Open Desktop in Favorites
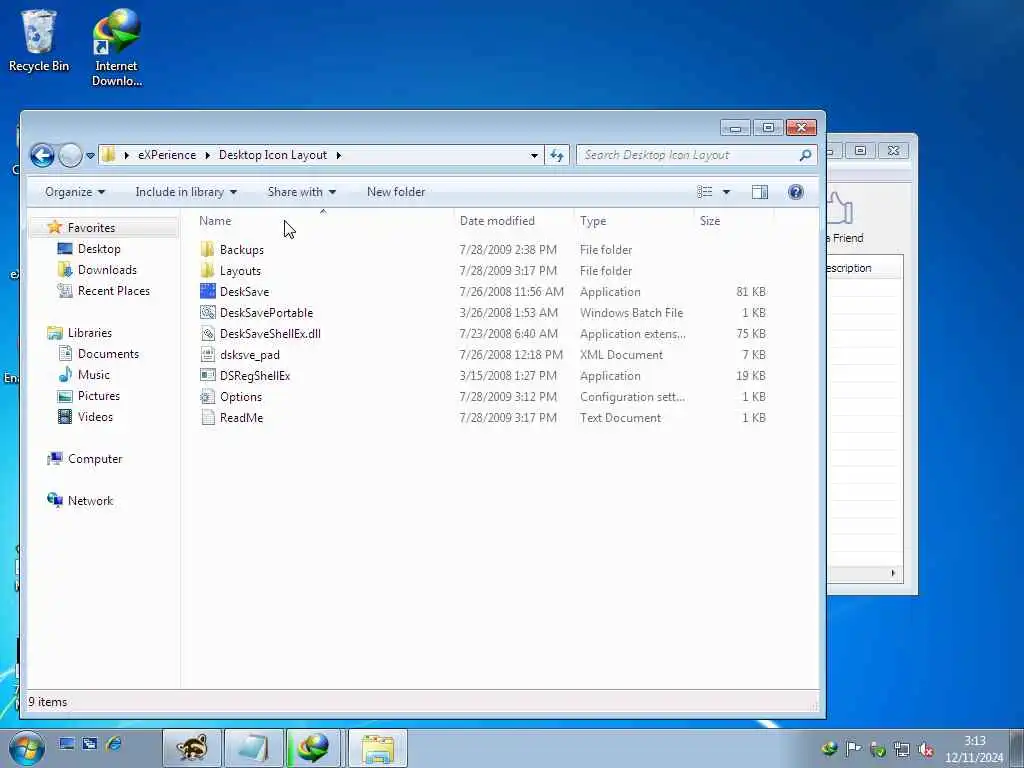The height and width of the screenshot is (768, 1024). tap(99, 249)
